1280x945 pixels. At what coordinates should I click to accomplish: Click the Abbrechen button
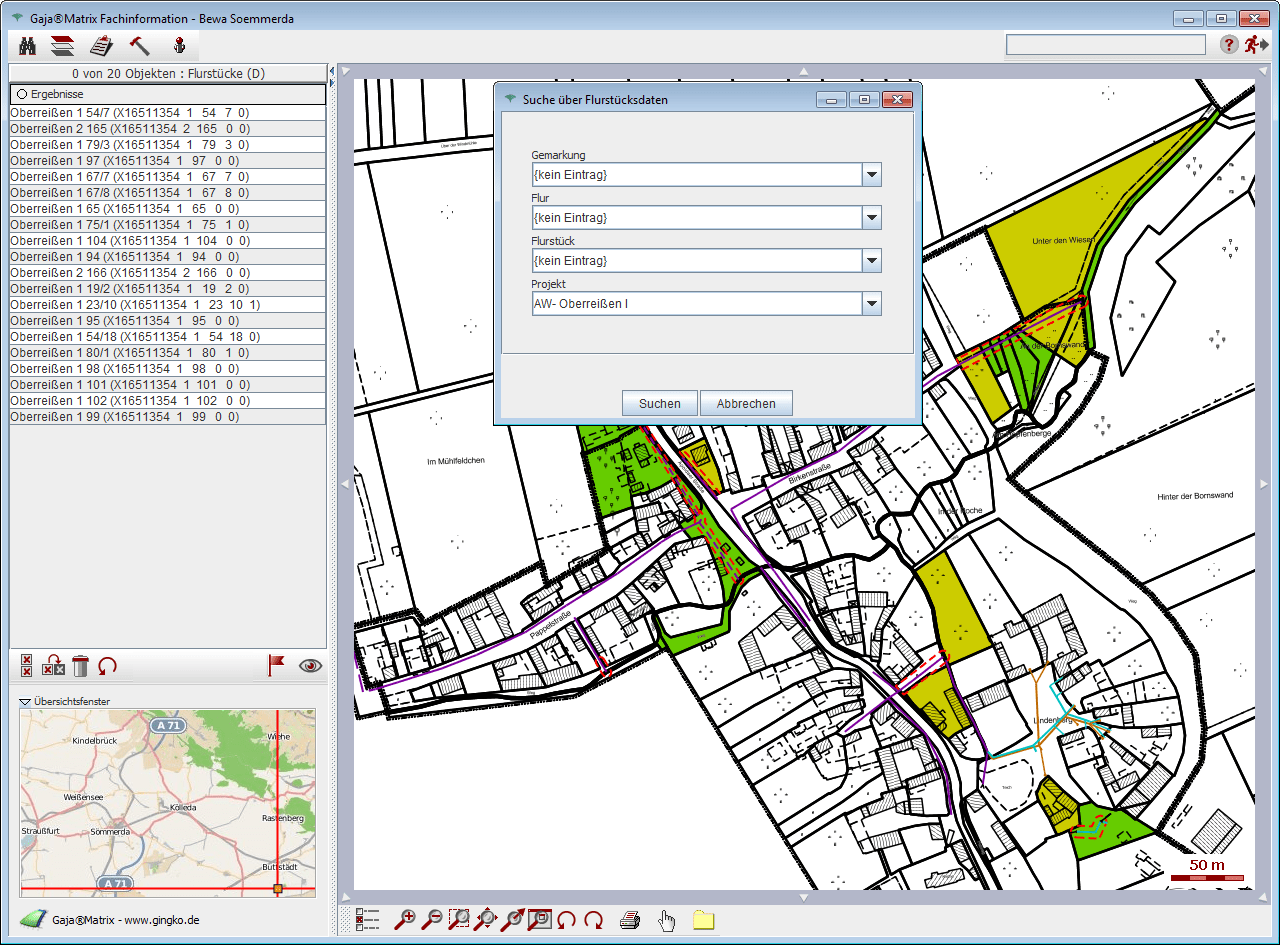[746, 404]
